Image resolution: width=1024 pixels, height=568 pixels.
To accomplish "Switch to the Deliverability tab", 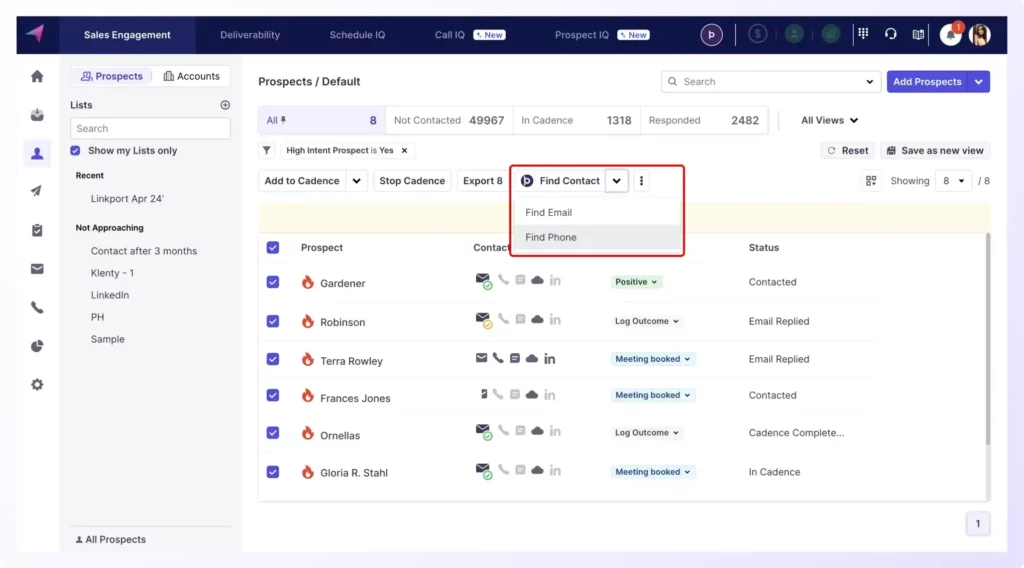I will [250, 35].
